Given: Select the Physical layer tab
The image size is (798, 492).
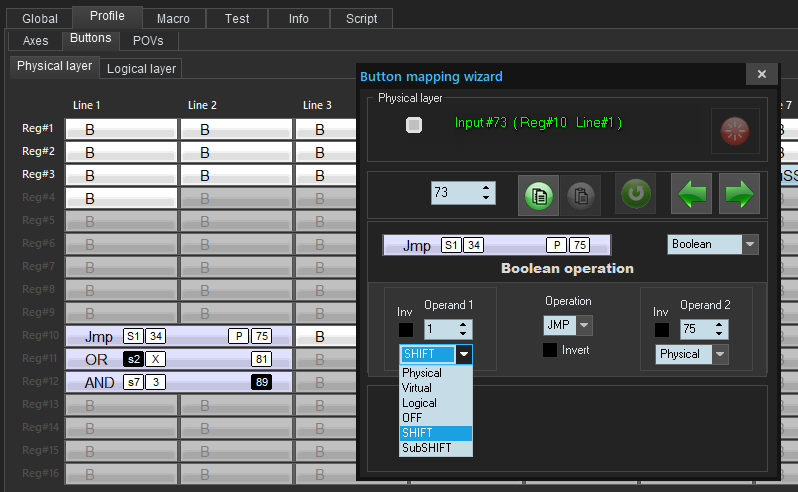Looking at the screenshot, I should point(54,66).
